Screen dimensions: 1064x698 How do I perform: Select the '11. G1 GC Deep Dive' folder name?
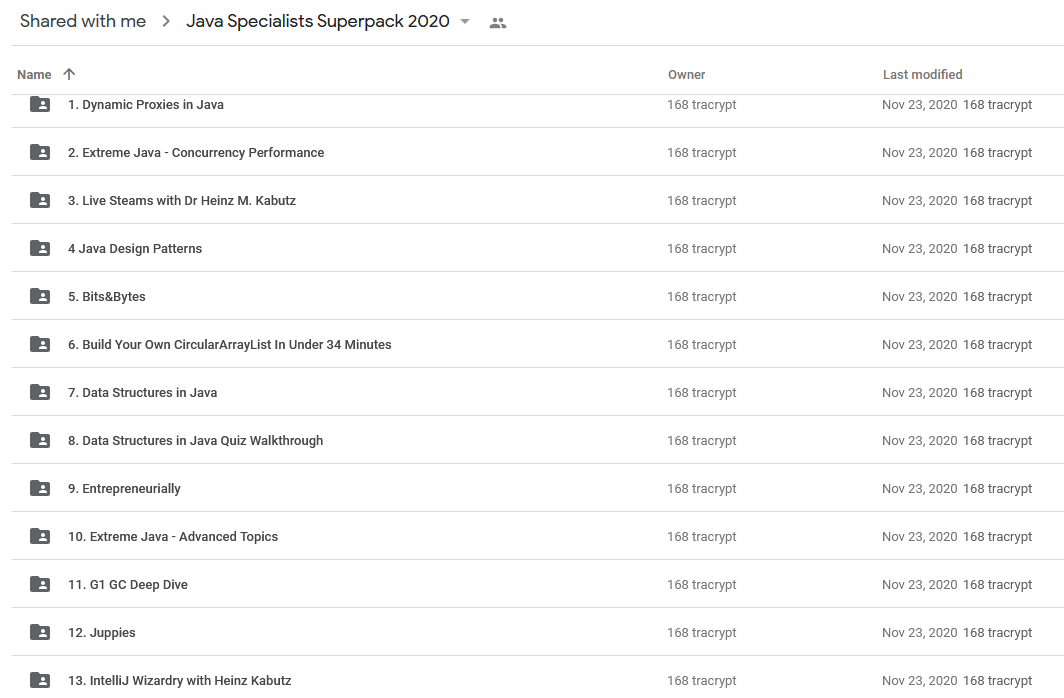[x=128, y=585]
